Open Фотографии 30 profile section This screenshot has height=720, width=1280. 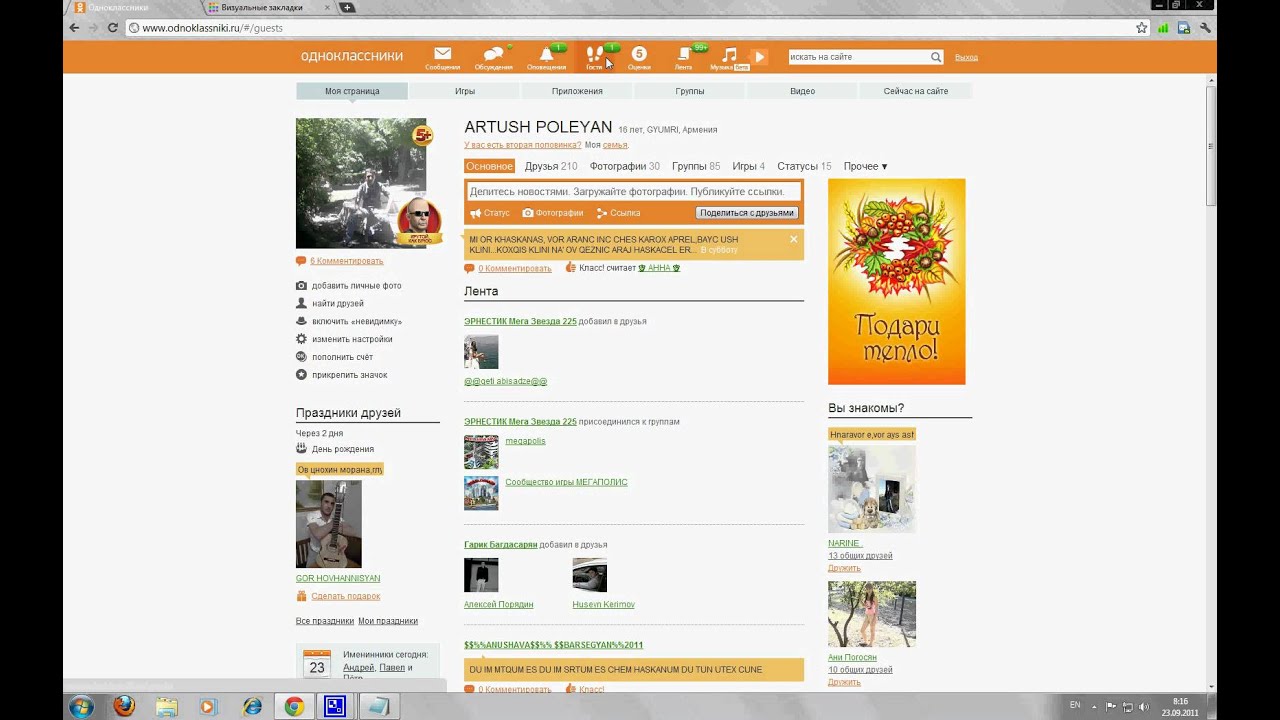[624, 166]
